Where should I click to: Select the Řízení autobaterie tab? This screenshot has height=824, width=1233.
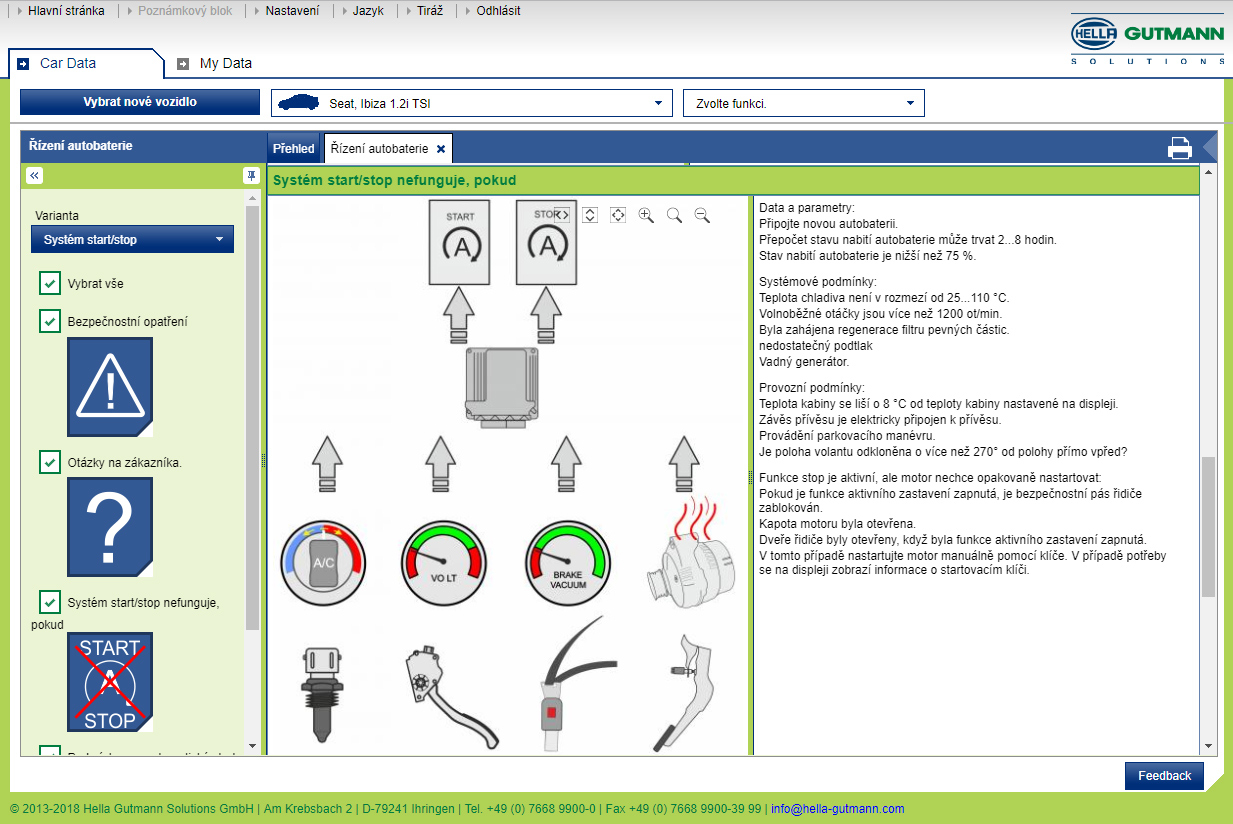(x=379, y=148)
